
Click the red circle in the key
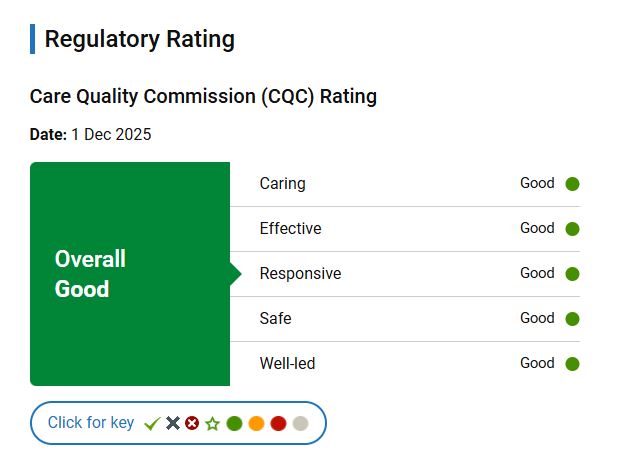(278, 423)
